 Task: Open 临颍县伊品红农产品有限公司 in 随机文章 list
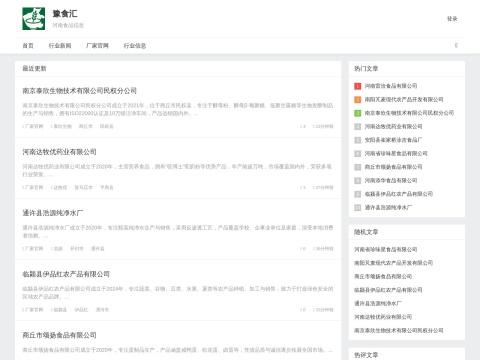click(x=388, y=290)
